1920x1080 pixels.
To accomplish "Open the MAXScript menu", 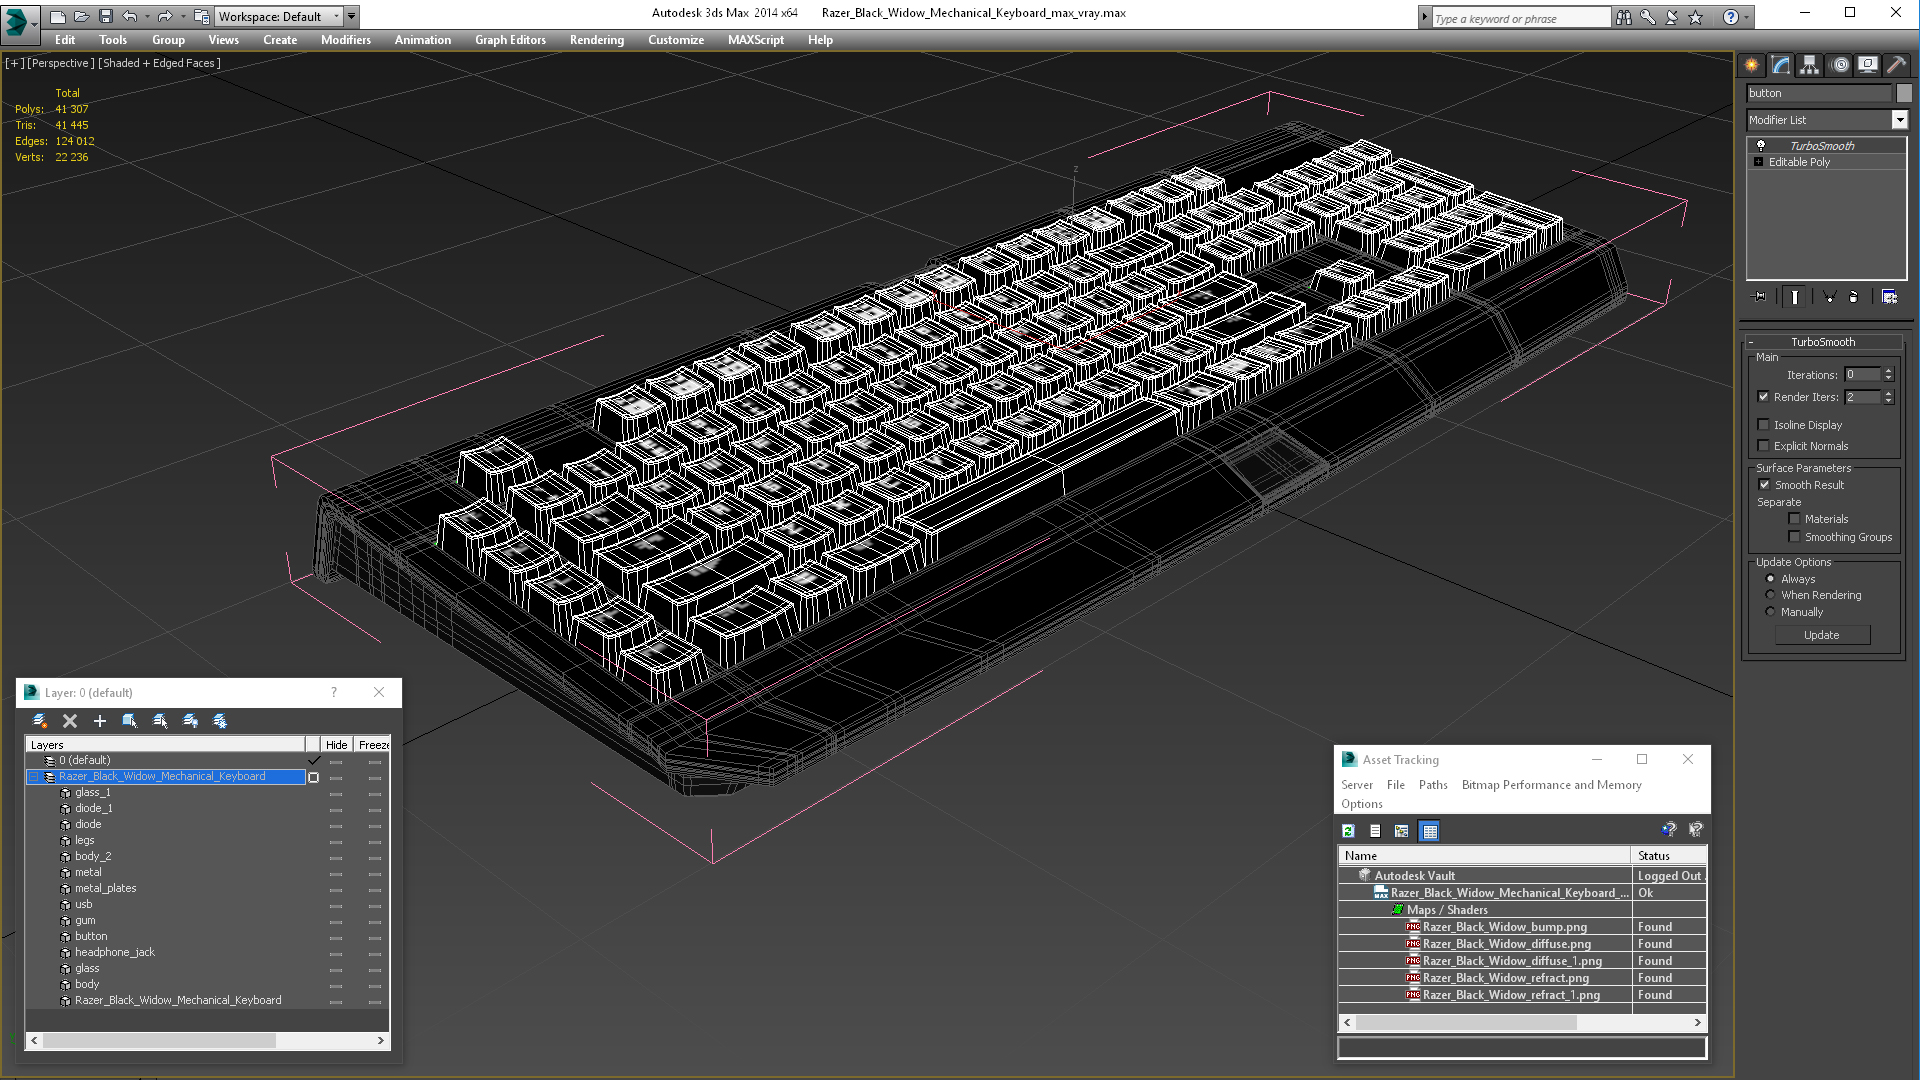I will [x=756, y=40].
